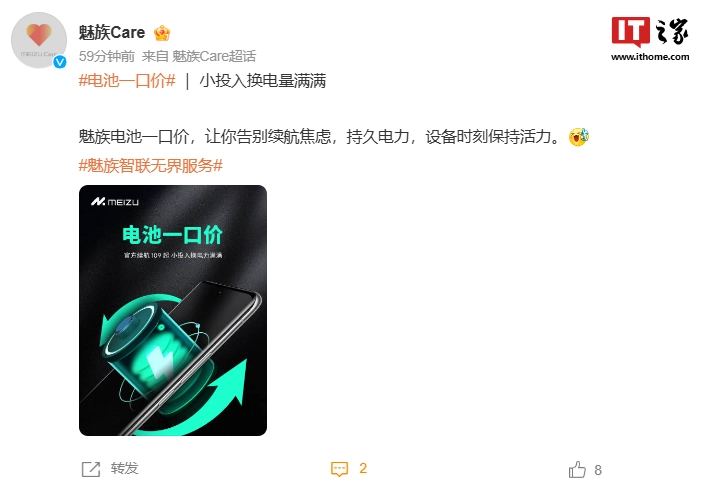Open the 魅族Care username link
The height and width of the screenshot is (490, 701).
(112, 33)
